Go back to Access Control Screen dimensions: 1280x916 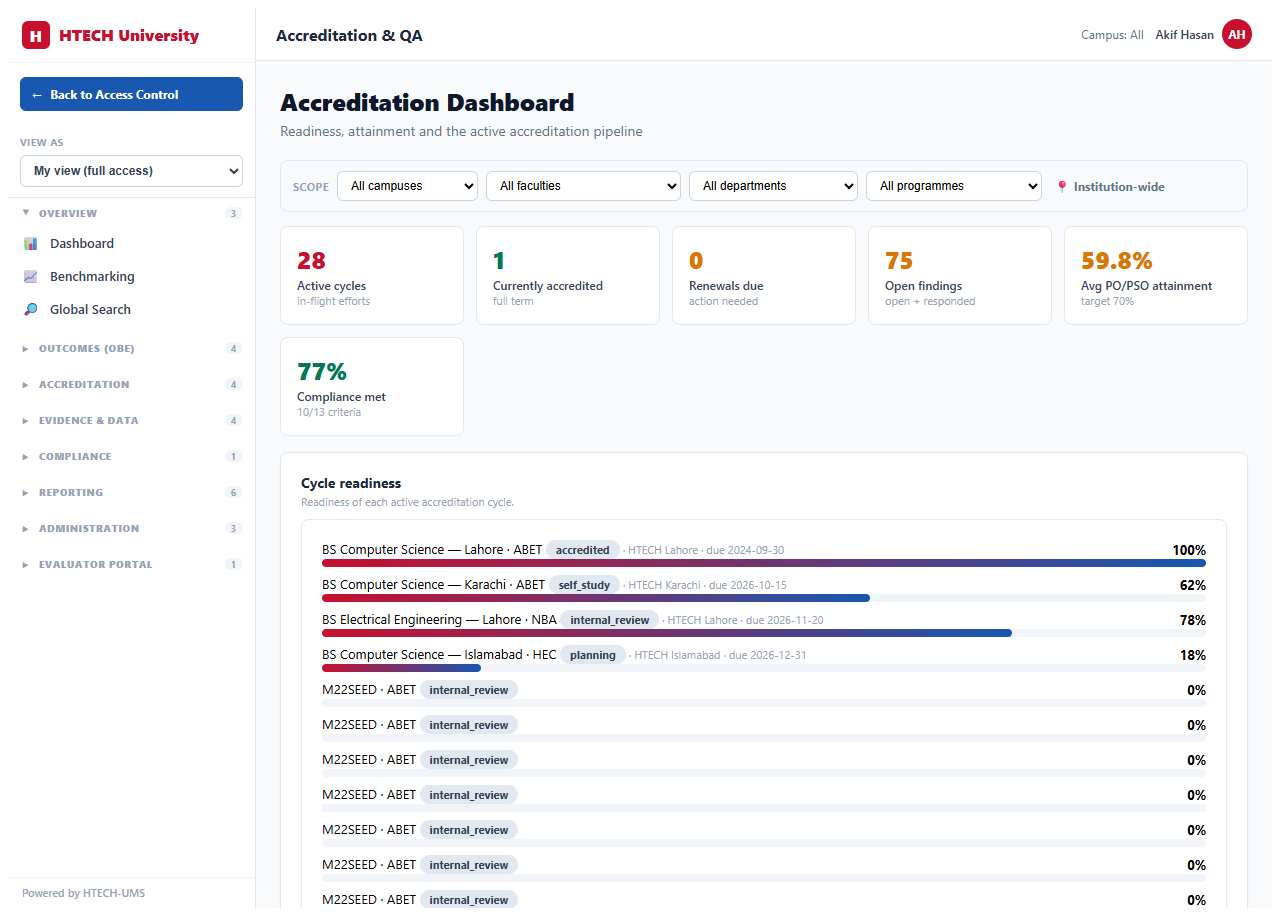131,94
